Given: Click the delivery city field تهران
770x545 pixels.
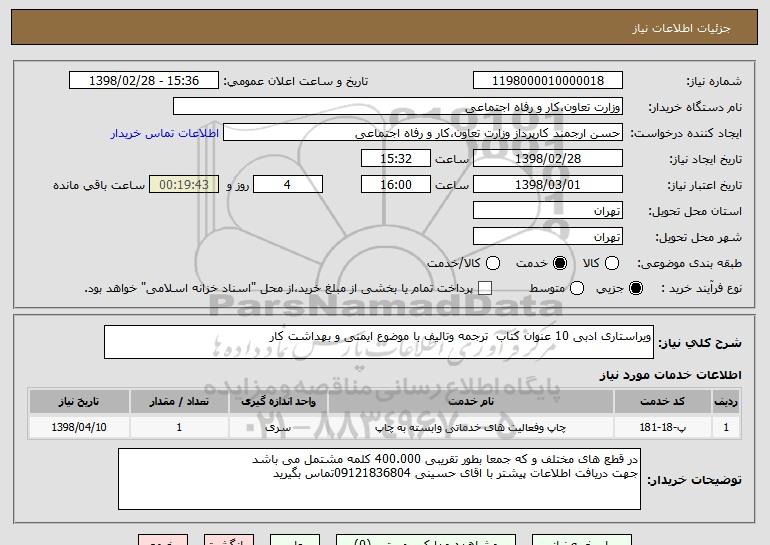Looking at the screenshot, I should click(x=548, y=237).
